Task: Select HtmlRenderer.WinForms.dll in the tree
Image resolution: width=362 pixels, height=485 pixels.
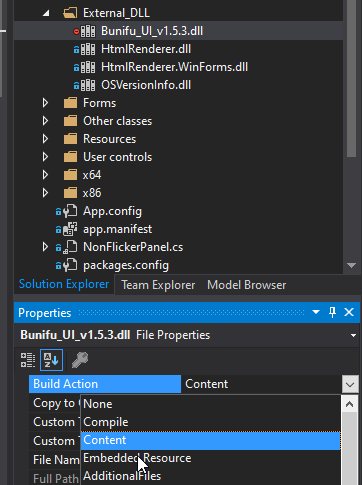Action: [x=174, y=67]
